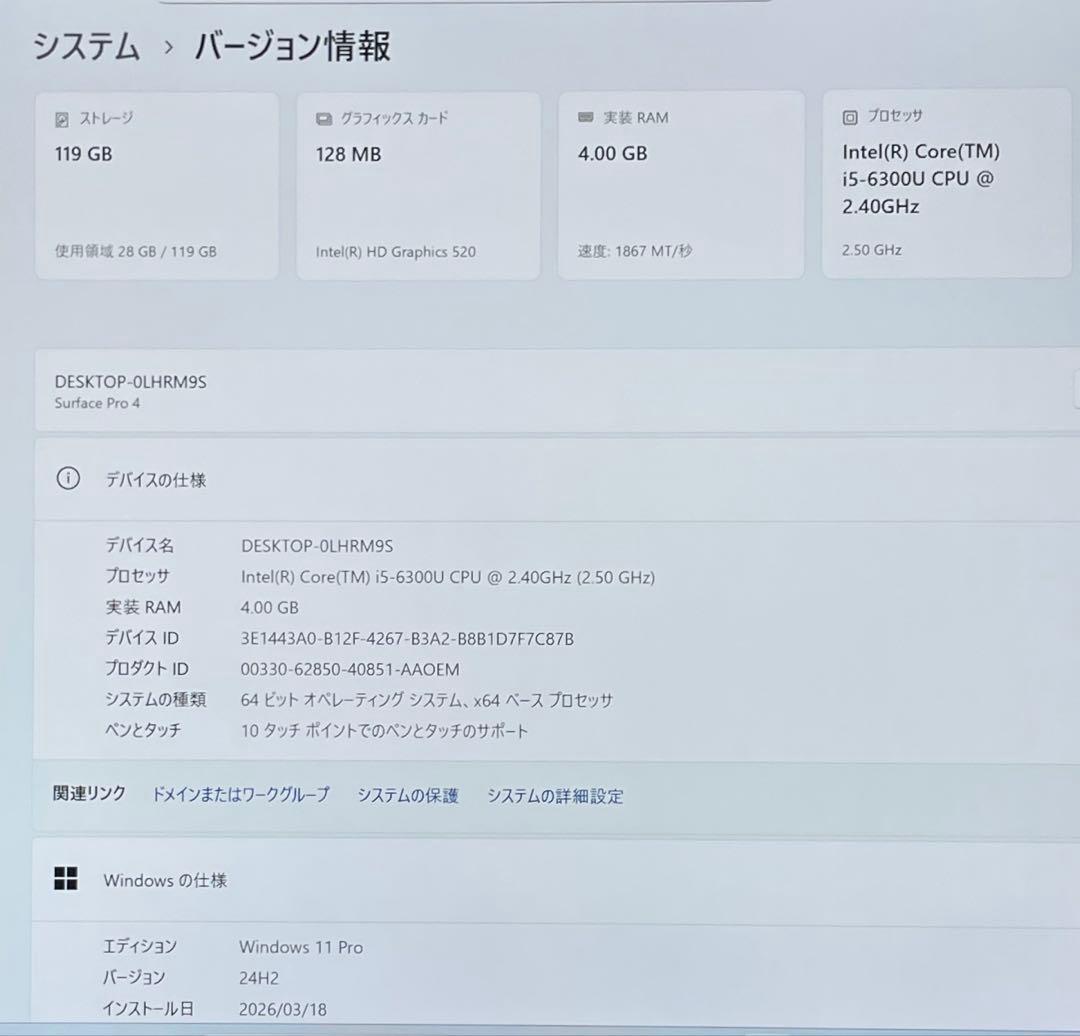Click the RAM icon in the 実装 RAM card
Image resolution: width=1080 pixels, height=1036 pixels.
click(585, 118)
